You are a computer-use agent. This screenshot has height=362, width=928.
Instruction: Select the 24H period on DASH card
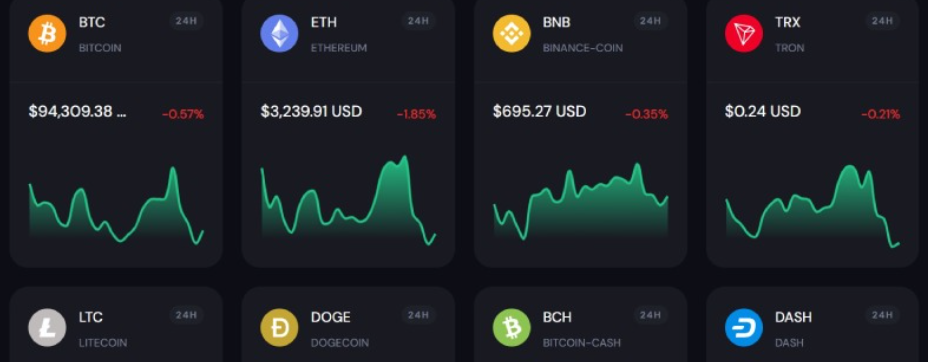coord(882,315)
